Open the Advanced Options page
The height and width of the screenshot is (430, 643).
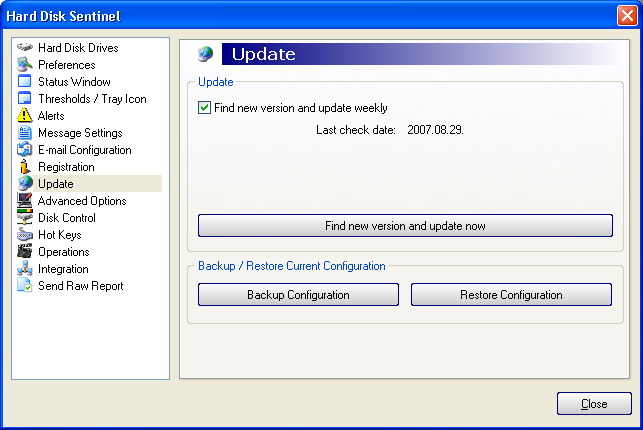[x=82, y=201]
